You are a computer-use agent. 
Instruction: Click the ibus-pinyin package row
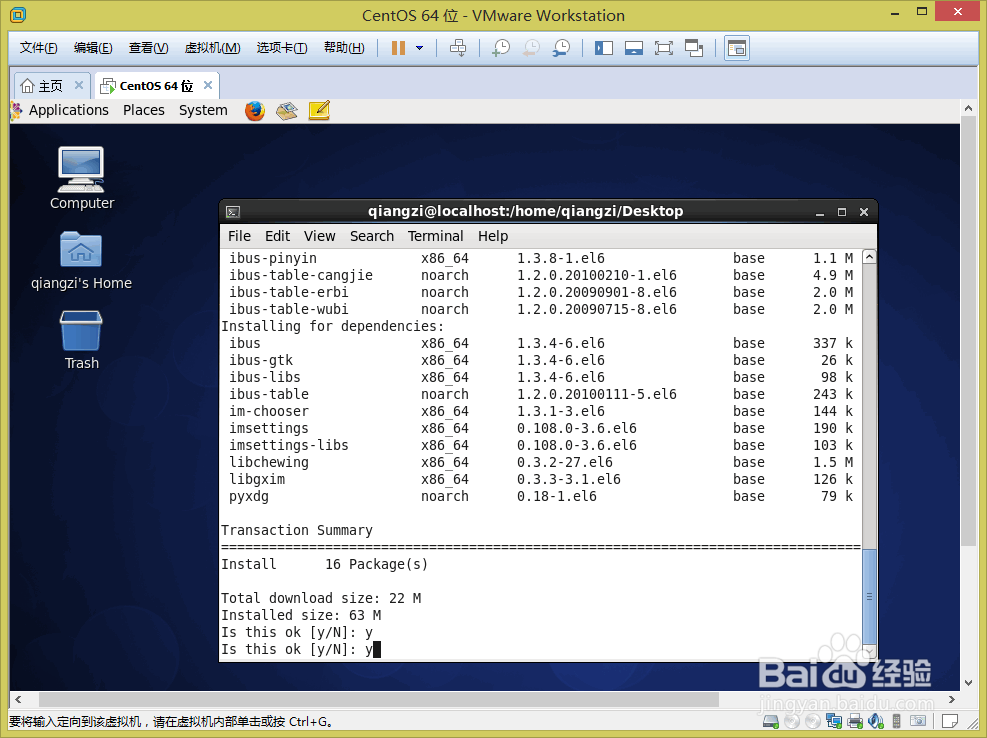coord(541,259)
